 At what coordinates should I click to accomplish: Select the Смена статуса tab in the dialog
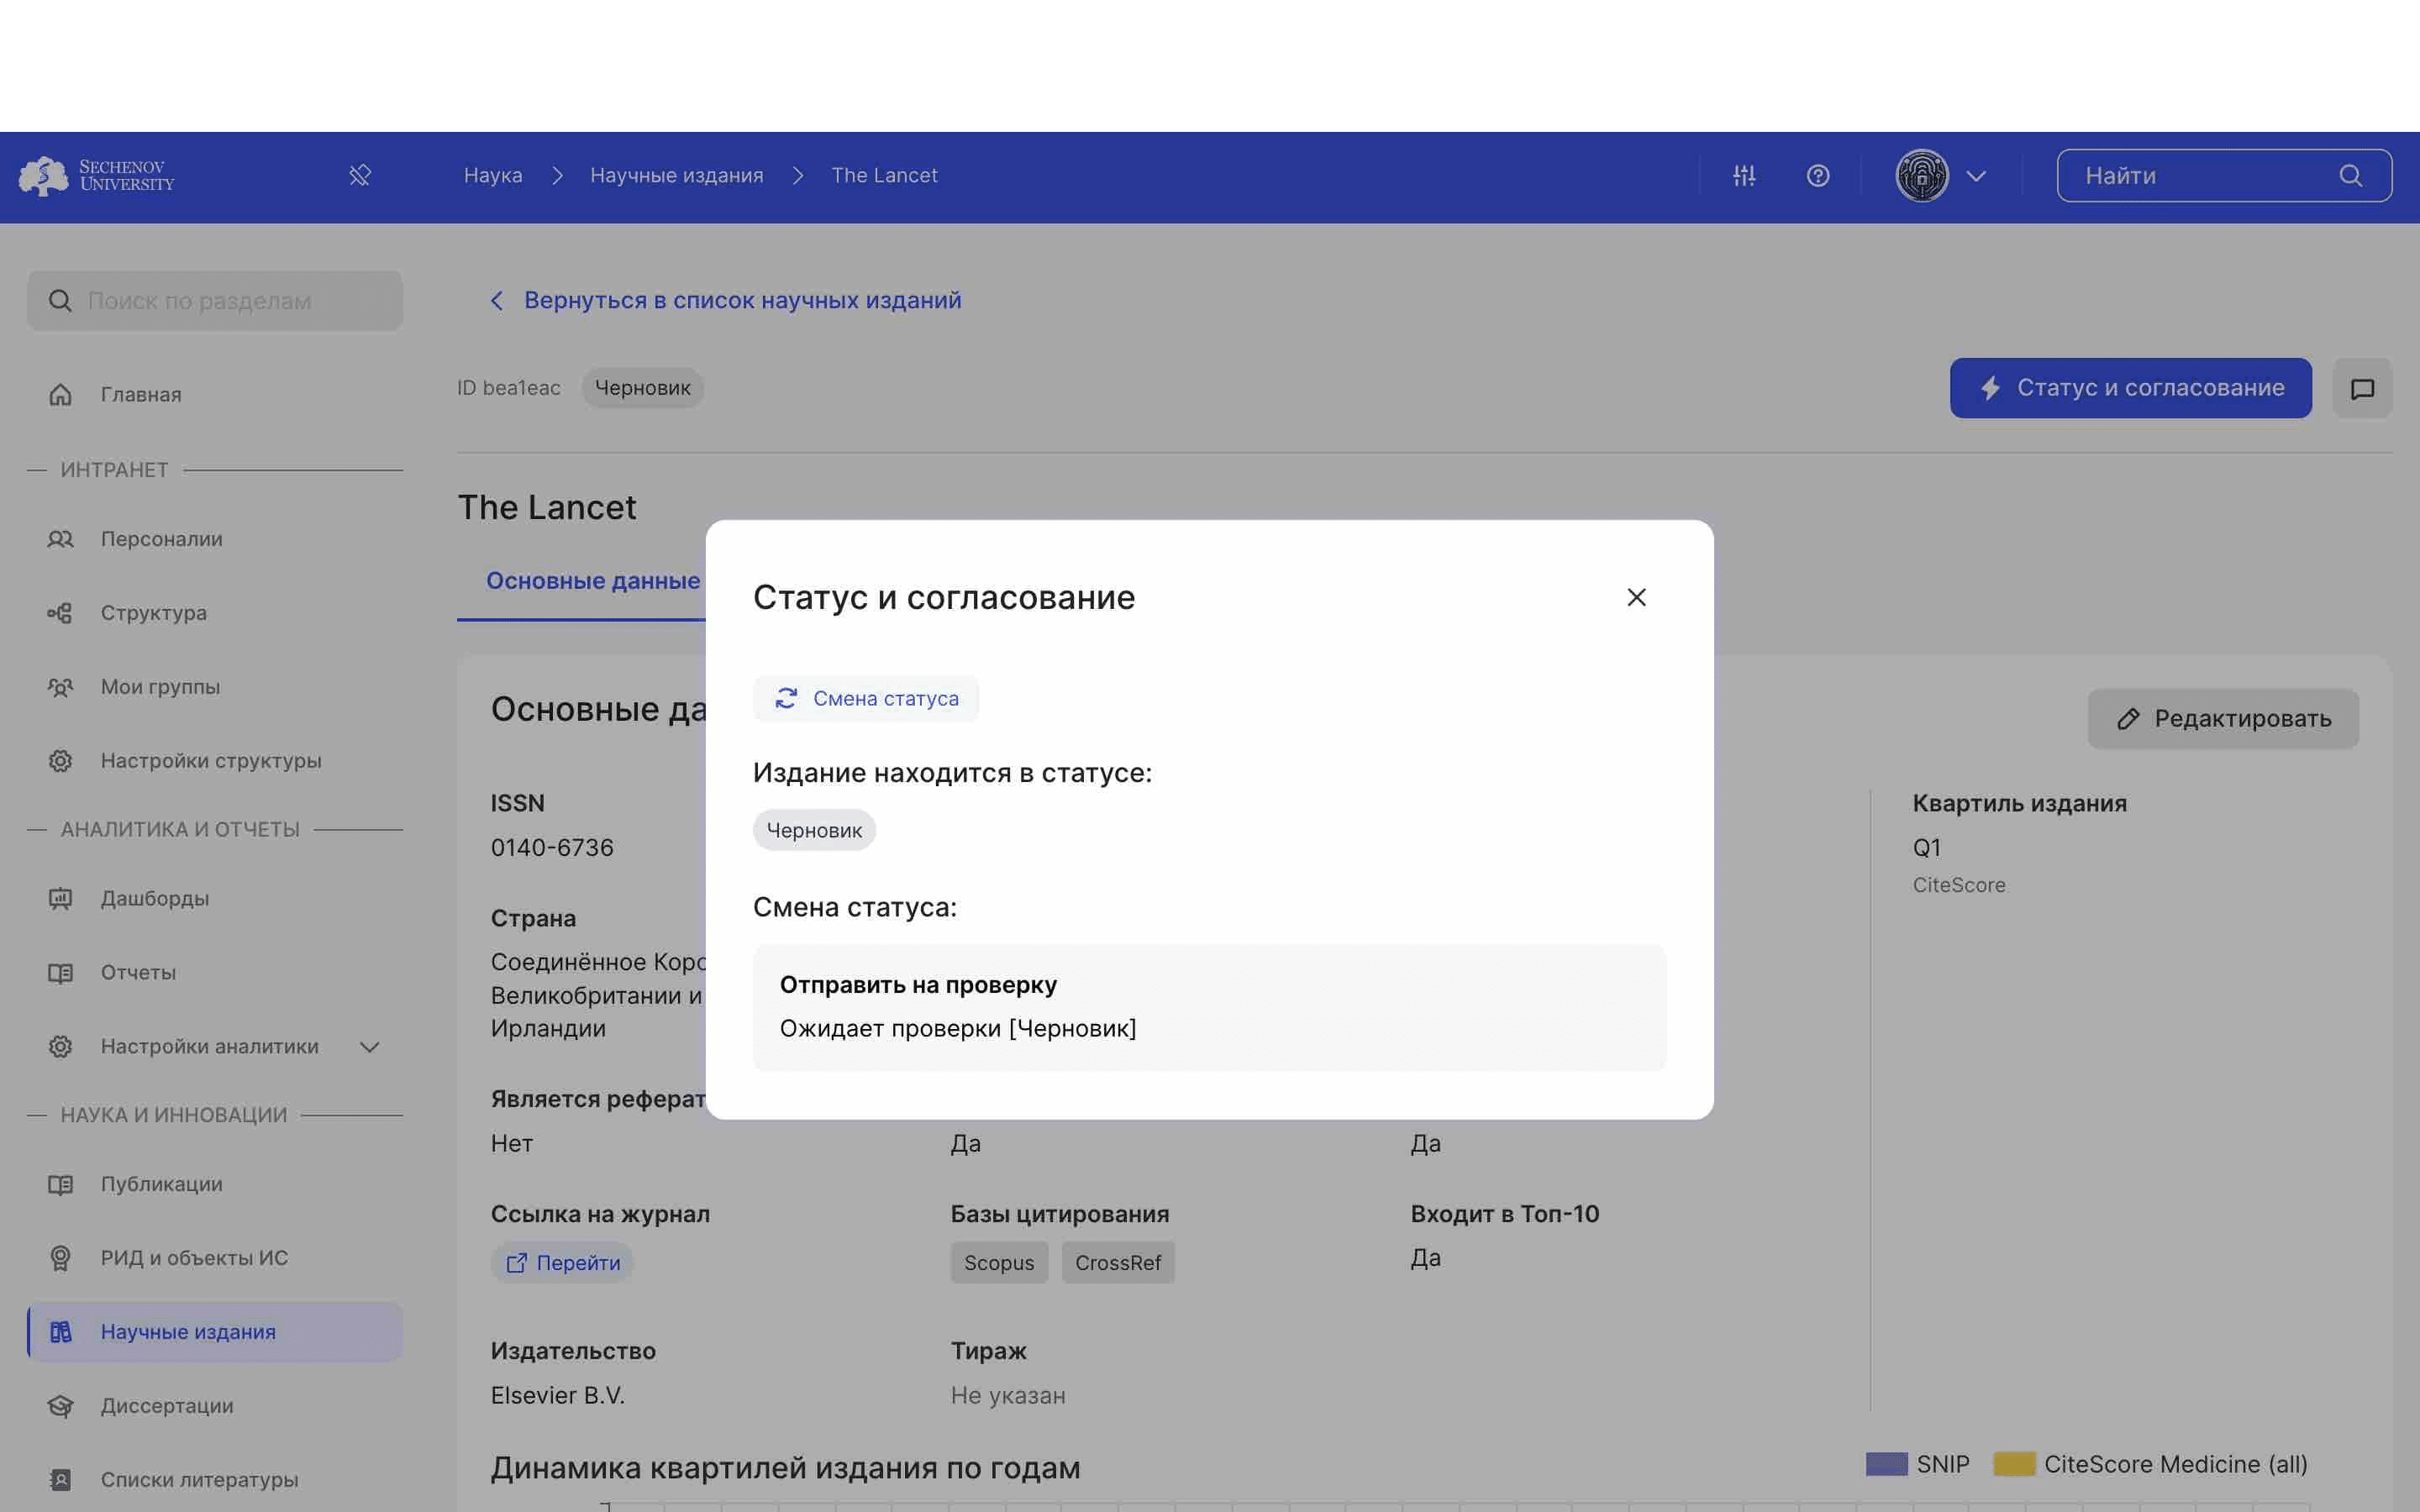click(866, 698)
